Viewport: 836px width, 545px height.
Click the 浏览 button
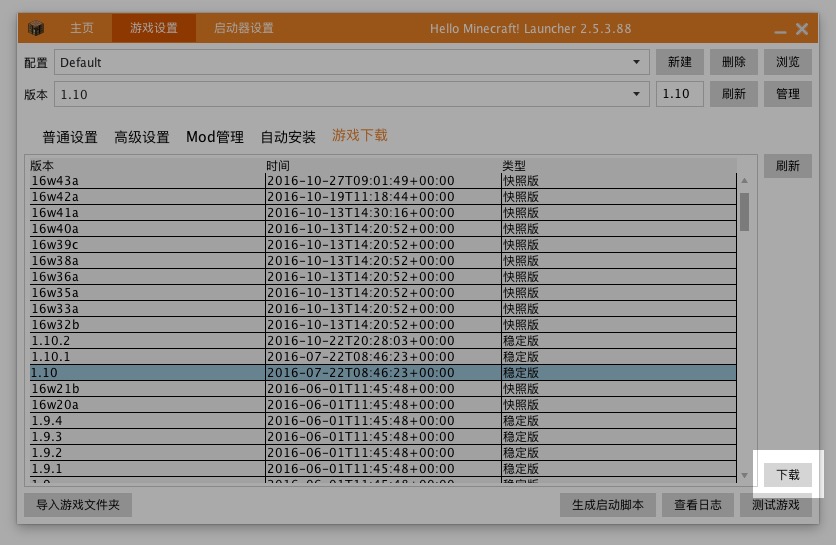click(x=787, y=62)
